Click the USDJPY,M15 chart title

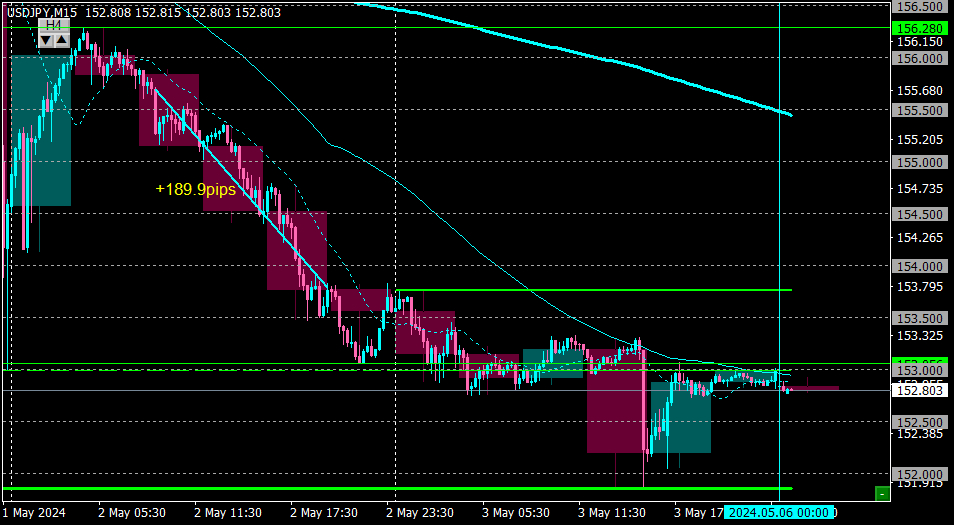click(x=42, y=12)
